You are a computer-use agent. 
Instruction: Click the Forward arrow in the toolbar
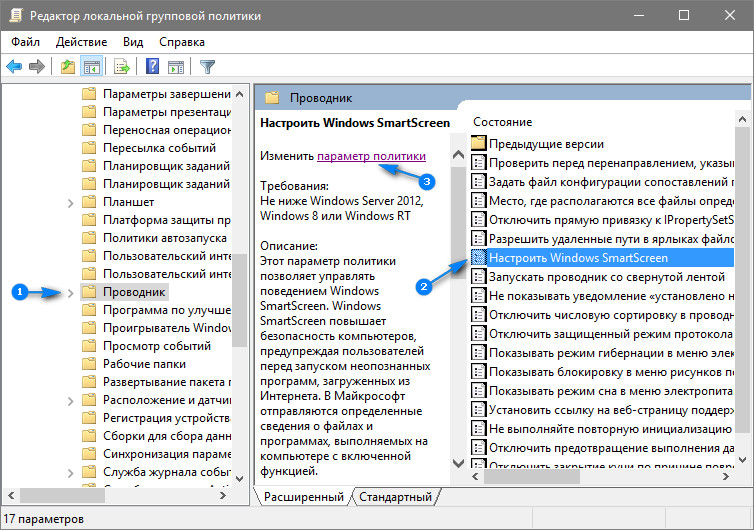click(x=37, y=67)
